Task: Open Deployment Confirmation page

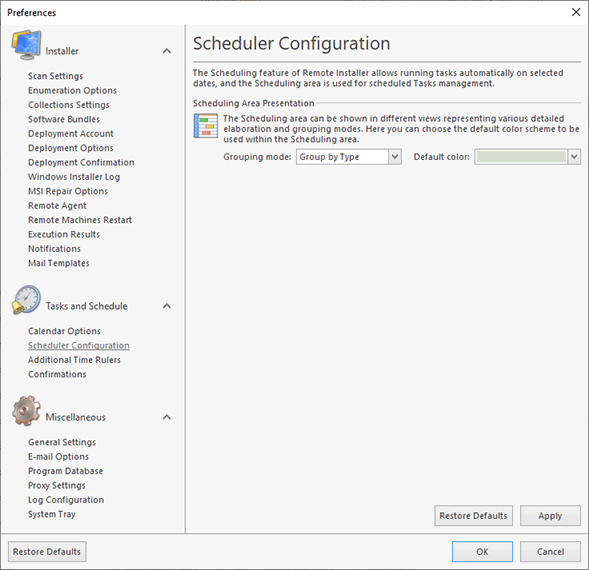Action: pos(81,162)
